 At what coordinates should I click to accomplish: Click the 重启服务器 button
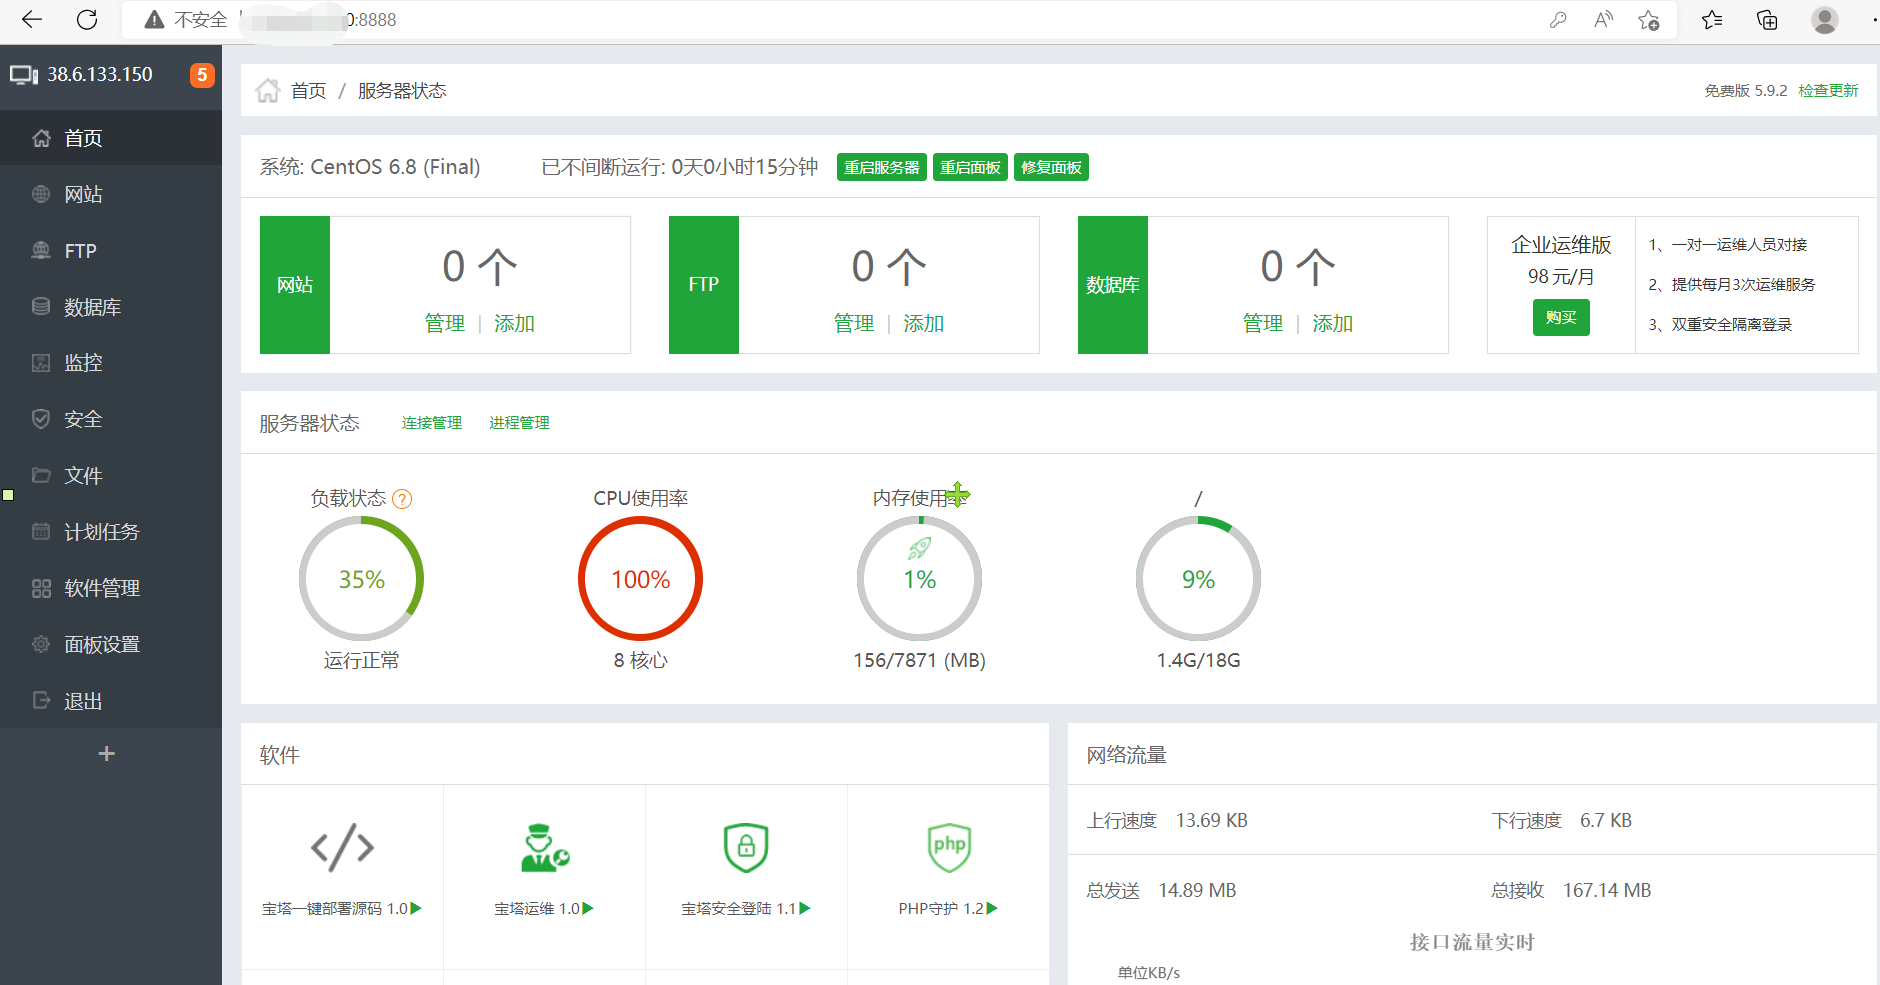point(881,167)
